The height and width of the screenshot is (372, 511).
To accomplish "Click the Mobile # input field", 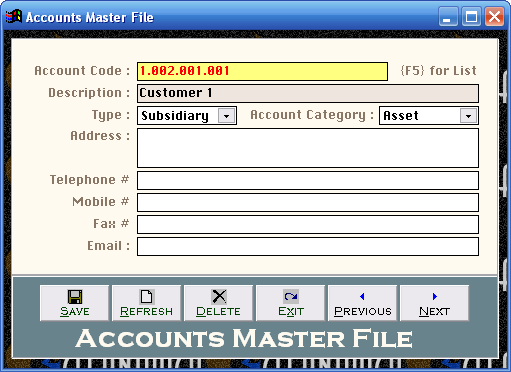I will click(x=308, y=202).
